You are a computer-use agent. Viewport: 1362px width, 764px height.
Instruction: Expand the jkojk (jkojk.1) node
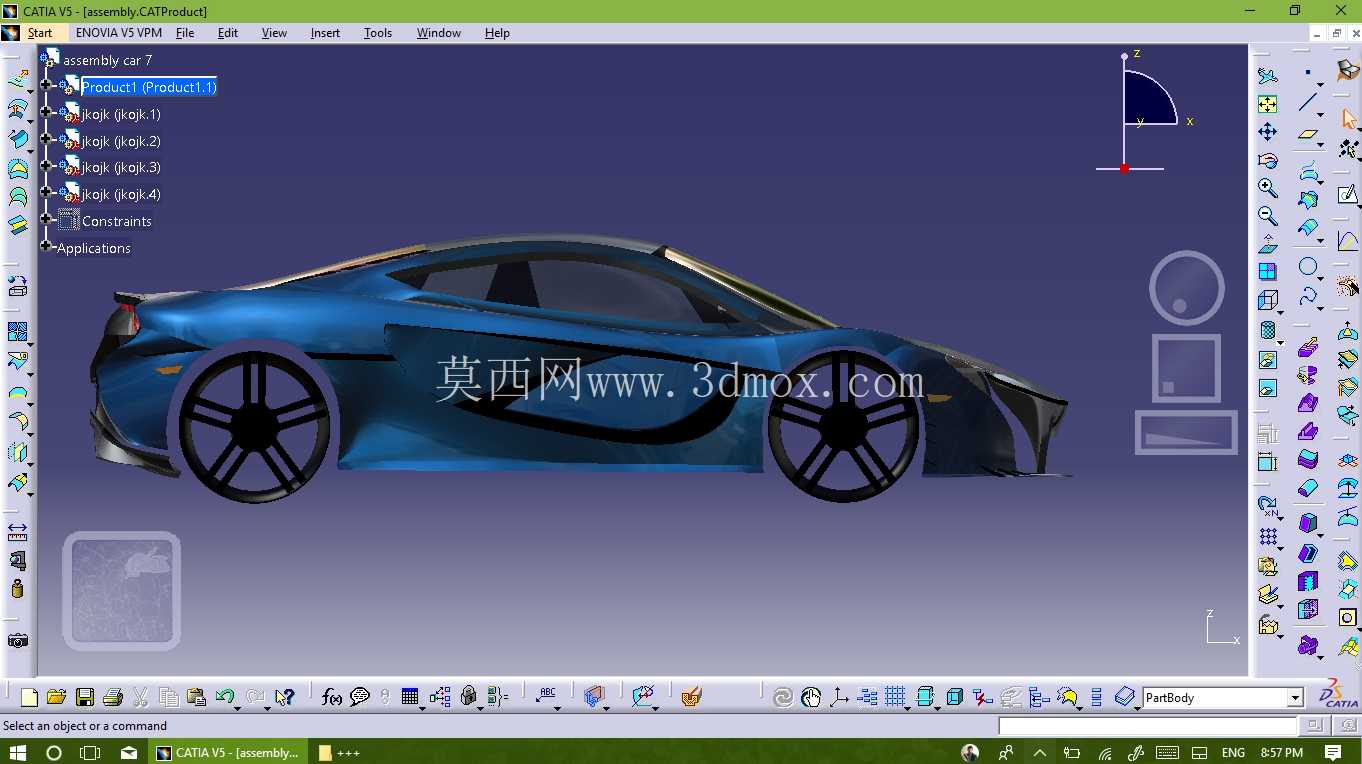point(46,113)
